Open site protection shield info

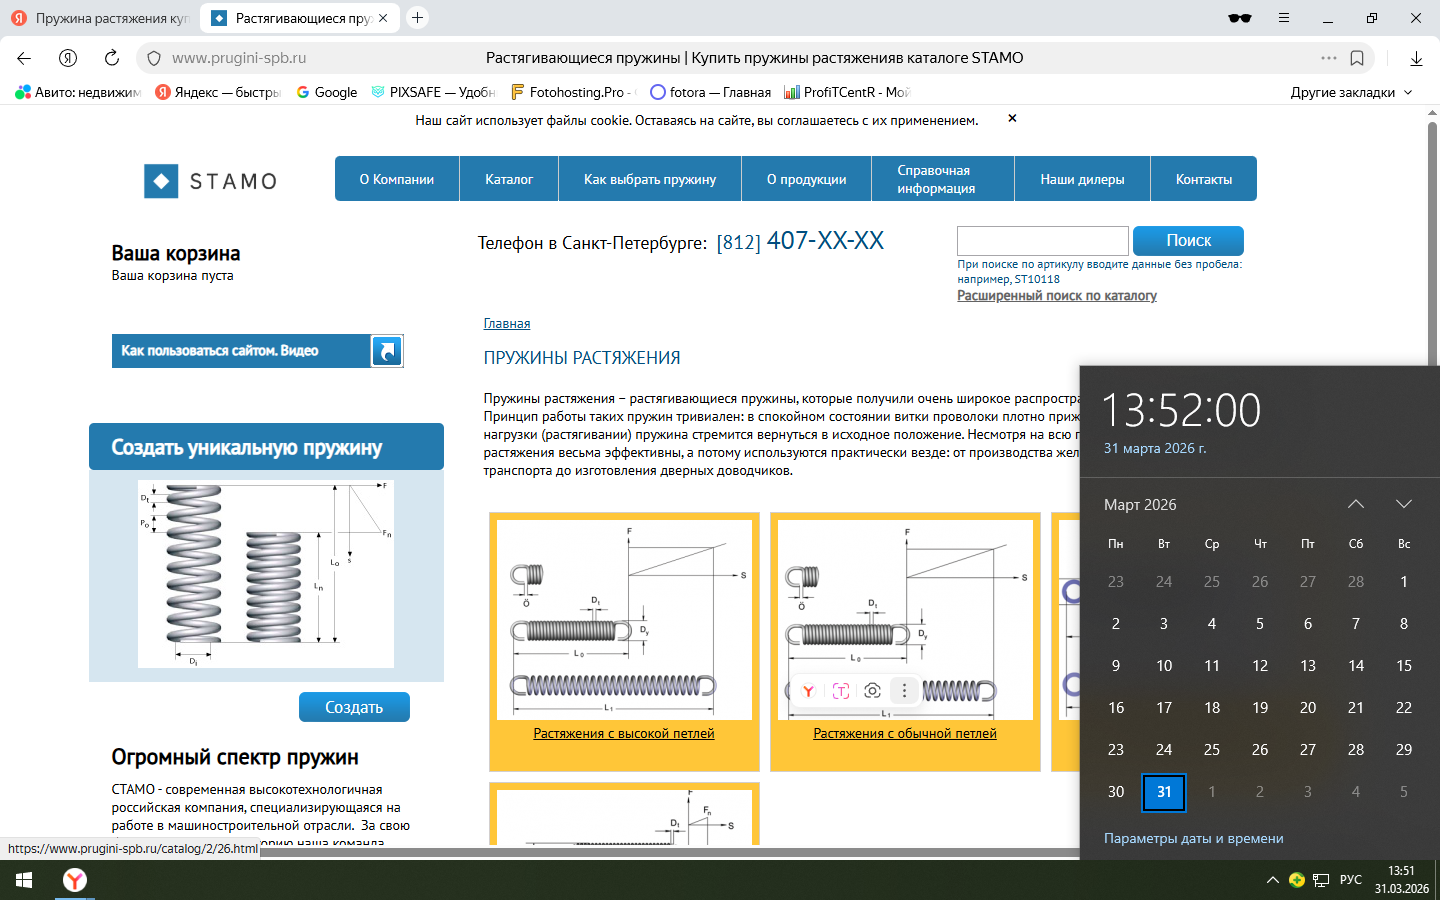click(x=154, y=58)
